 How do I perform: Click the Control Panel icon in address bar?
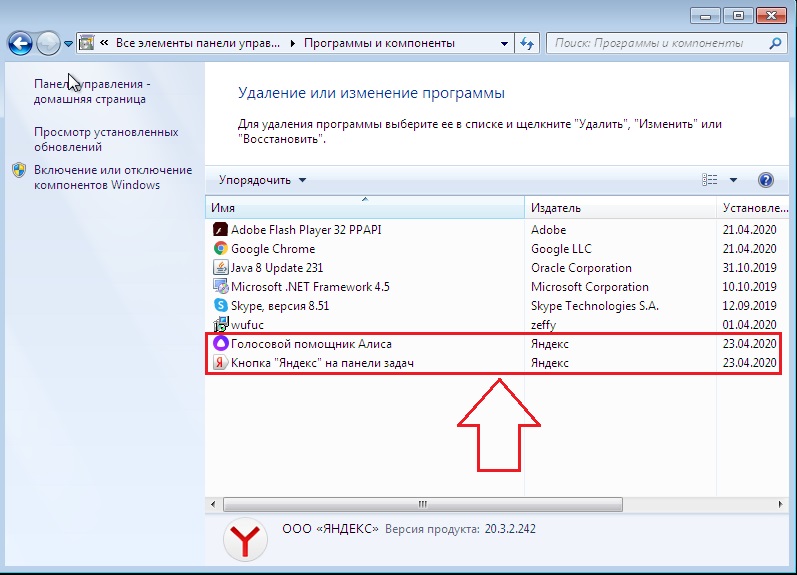(x=87, y=43)
